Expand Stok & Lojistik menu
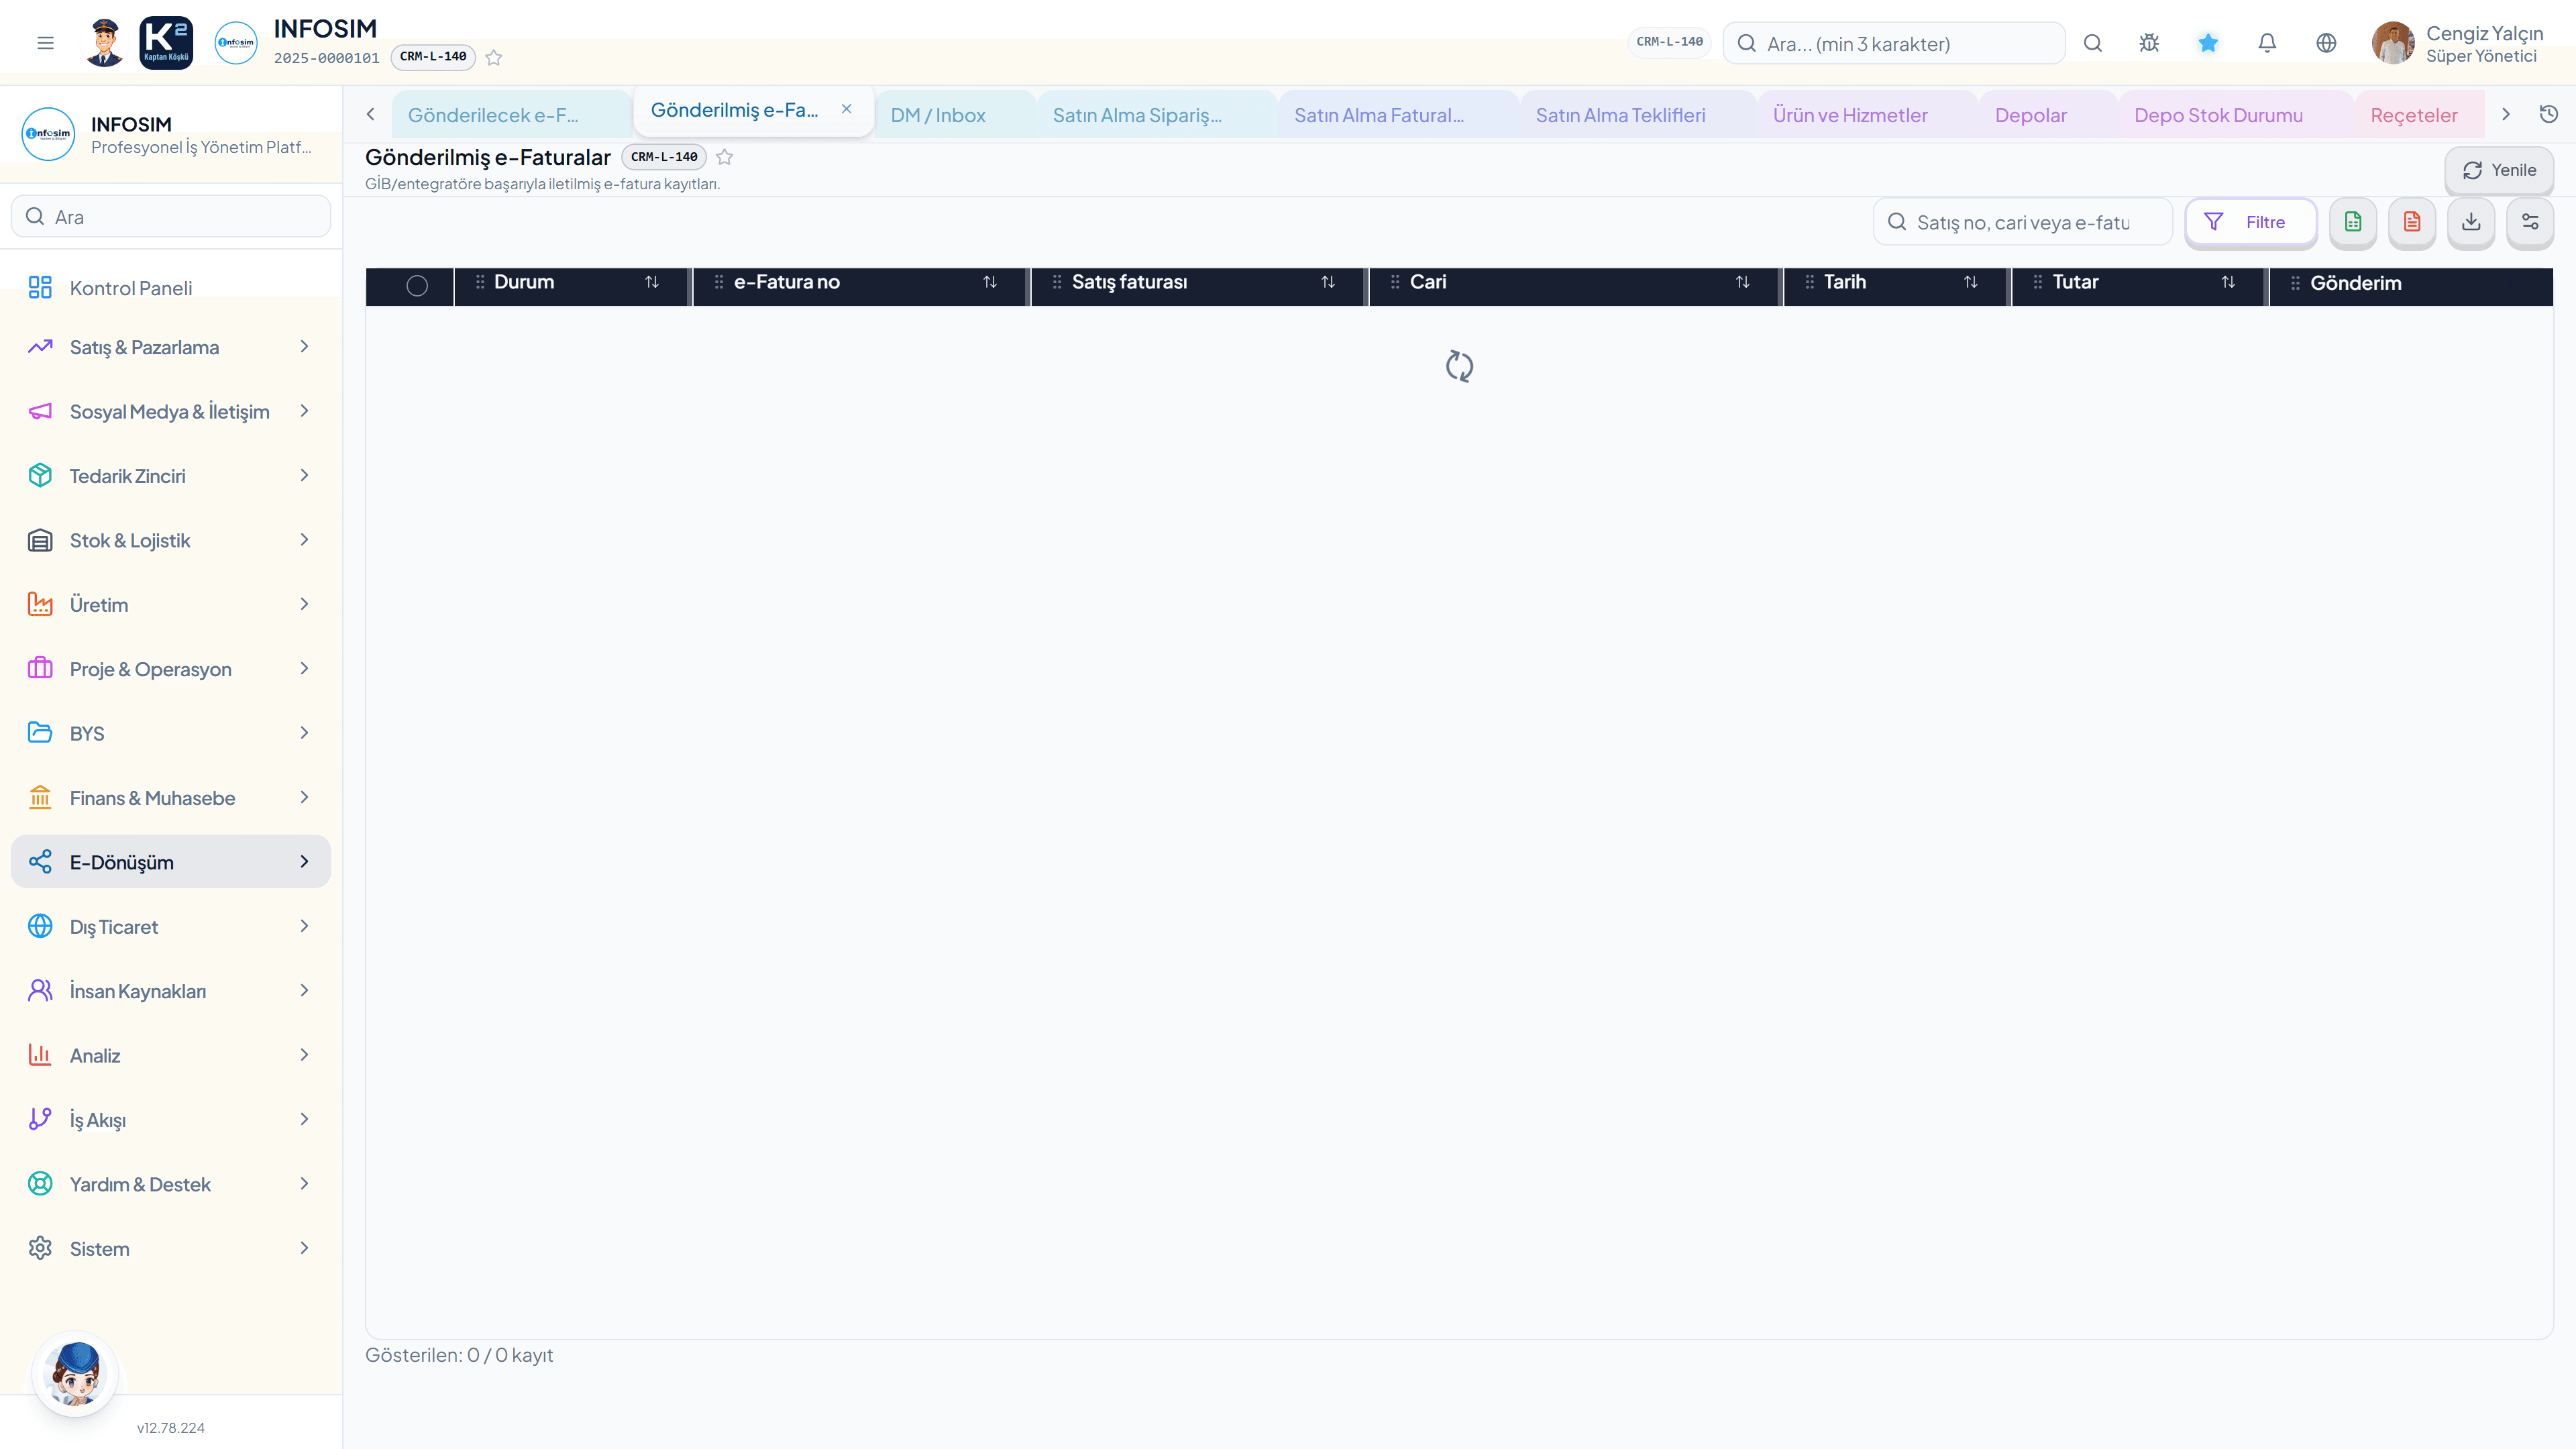 click(171, 540)
